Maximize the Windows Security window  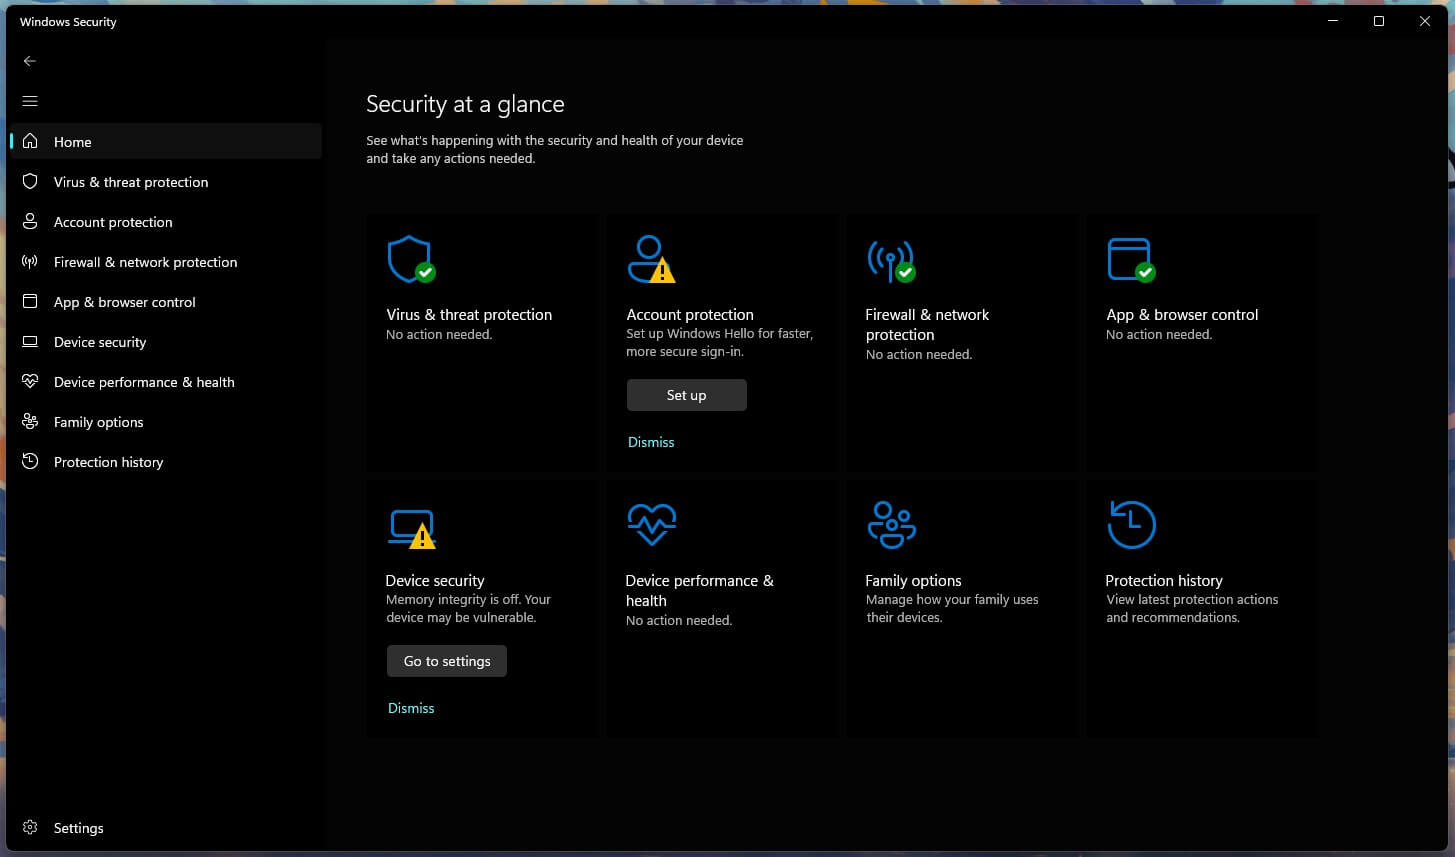pyautogui.click(x=1379, y=21)
